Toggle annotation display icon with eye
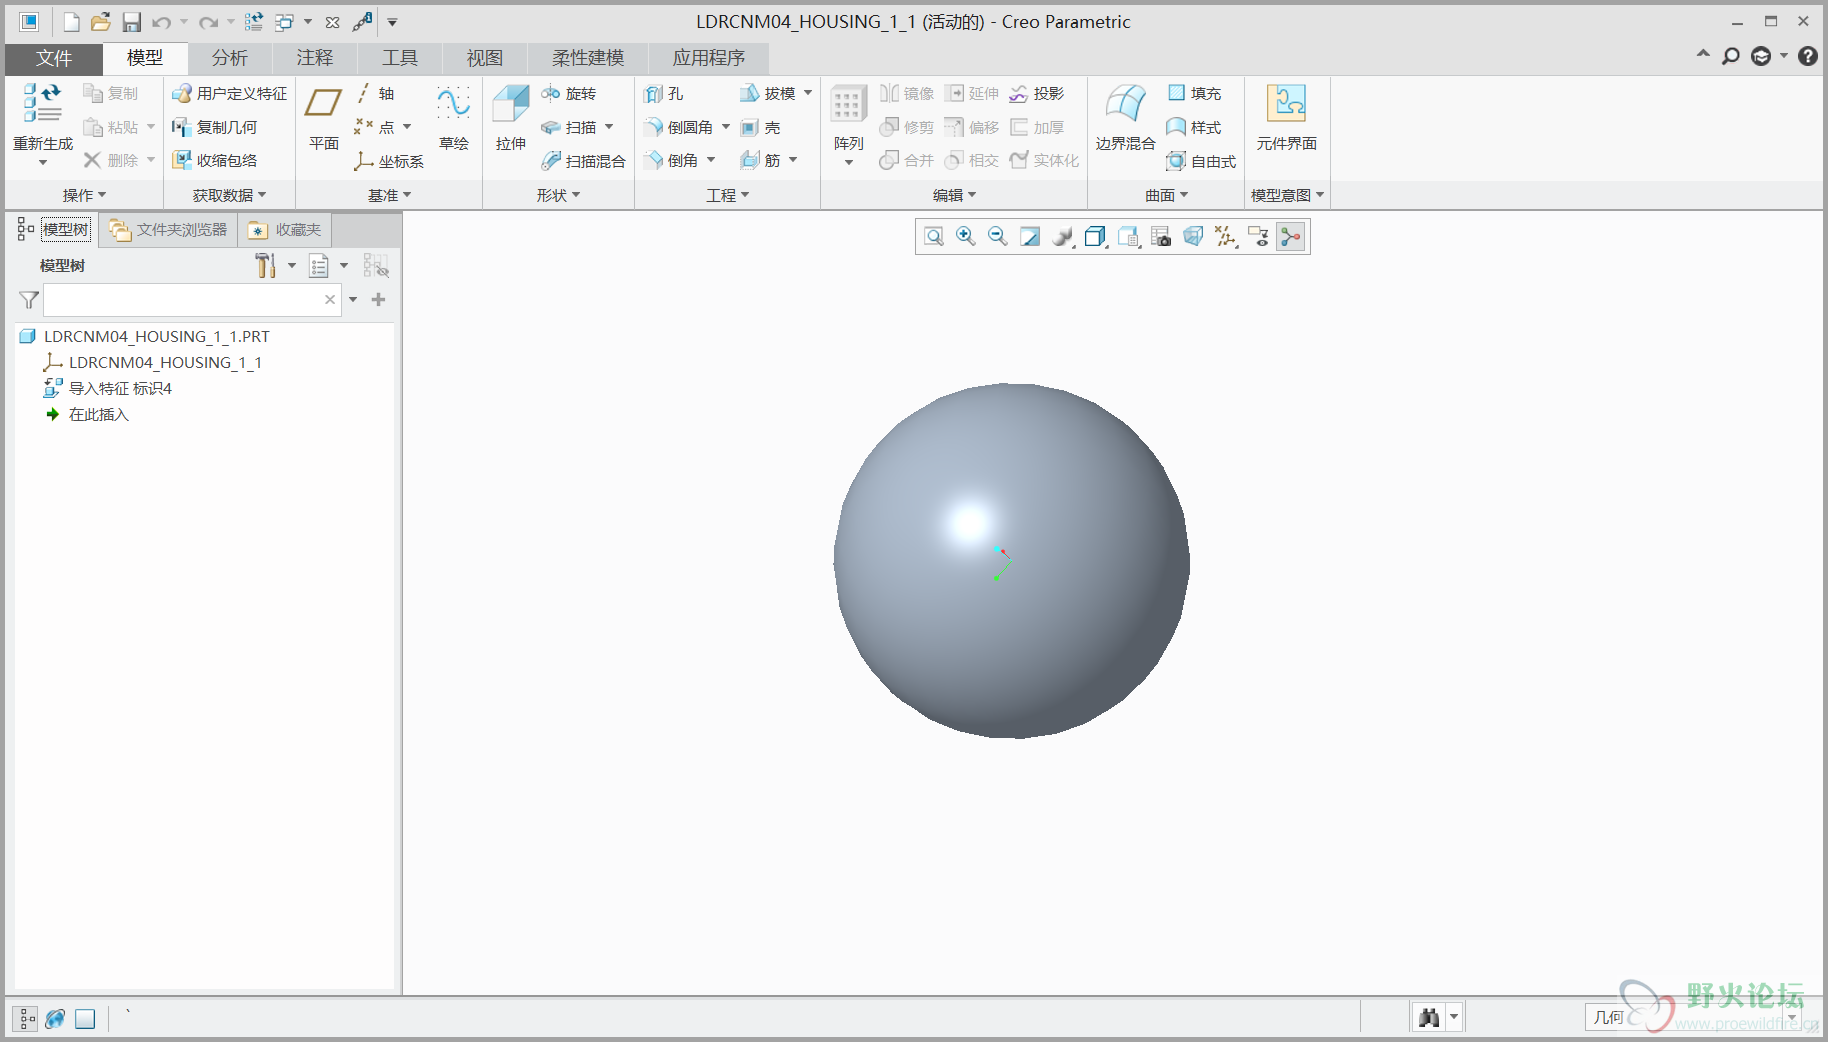The width and height of the screenshot is (1828, 1042). pyautogui.click(x=1259, y=237)
